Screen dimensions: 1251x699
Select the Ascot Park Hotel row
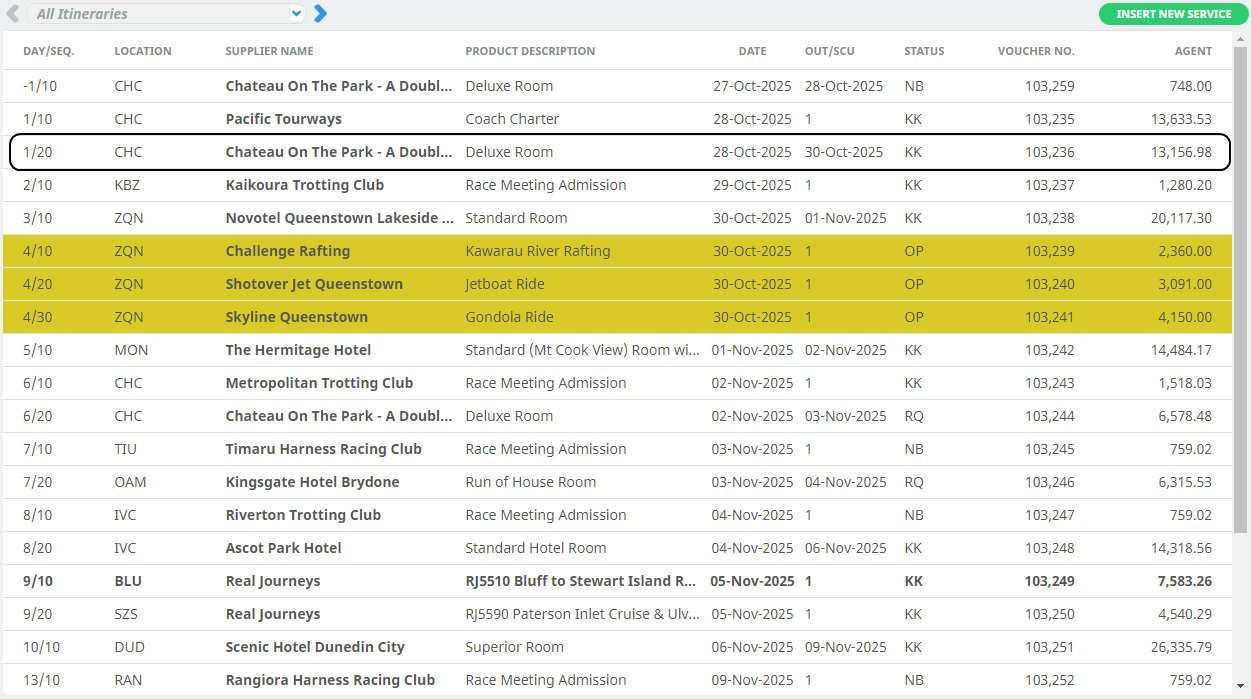(x=283, y=548)
